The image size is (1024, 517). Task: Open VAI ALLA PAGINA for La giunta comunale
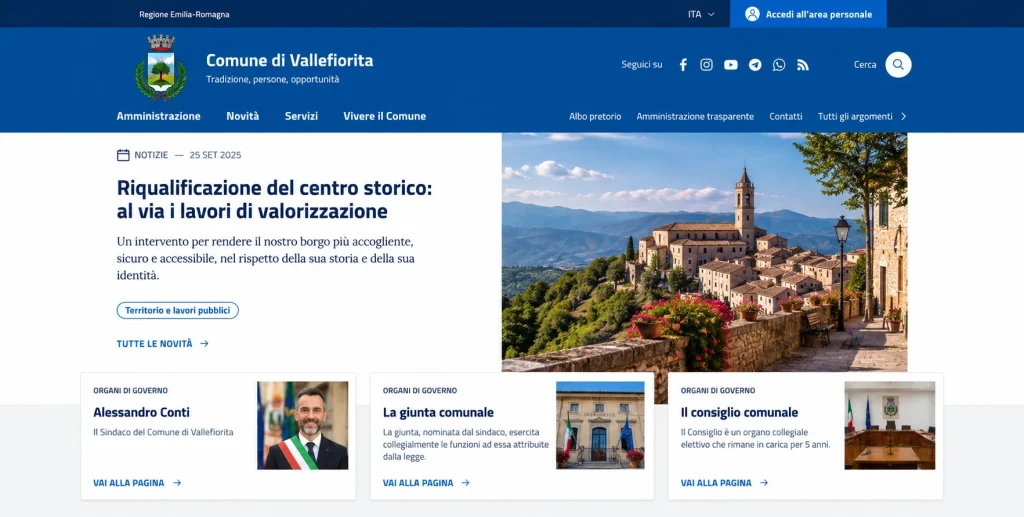point(418,483)
